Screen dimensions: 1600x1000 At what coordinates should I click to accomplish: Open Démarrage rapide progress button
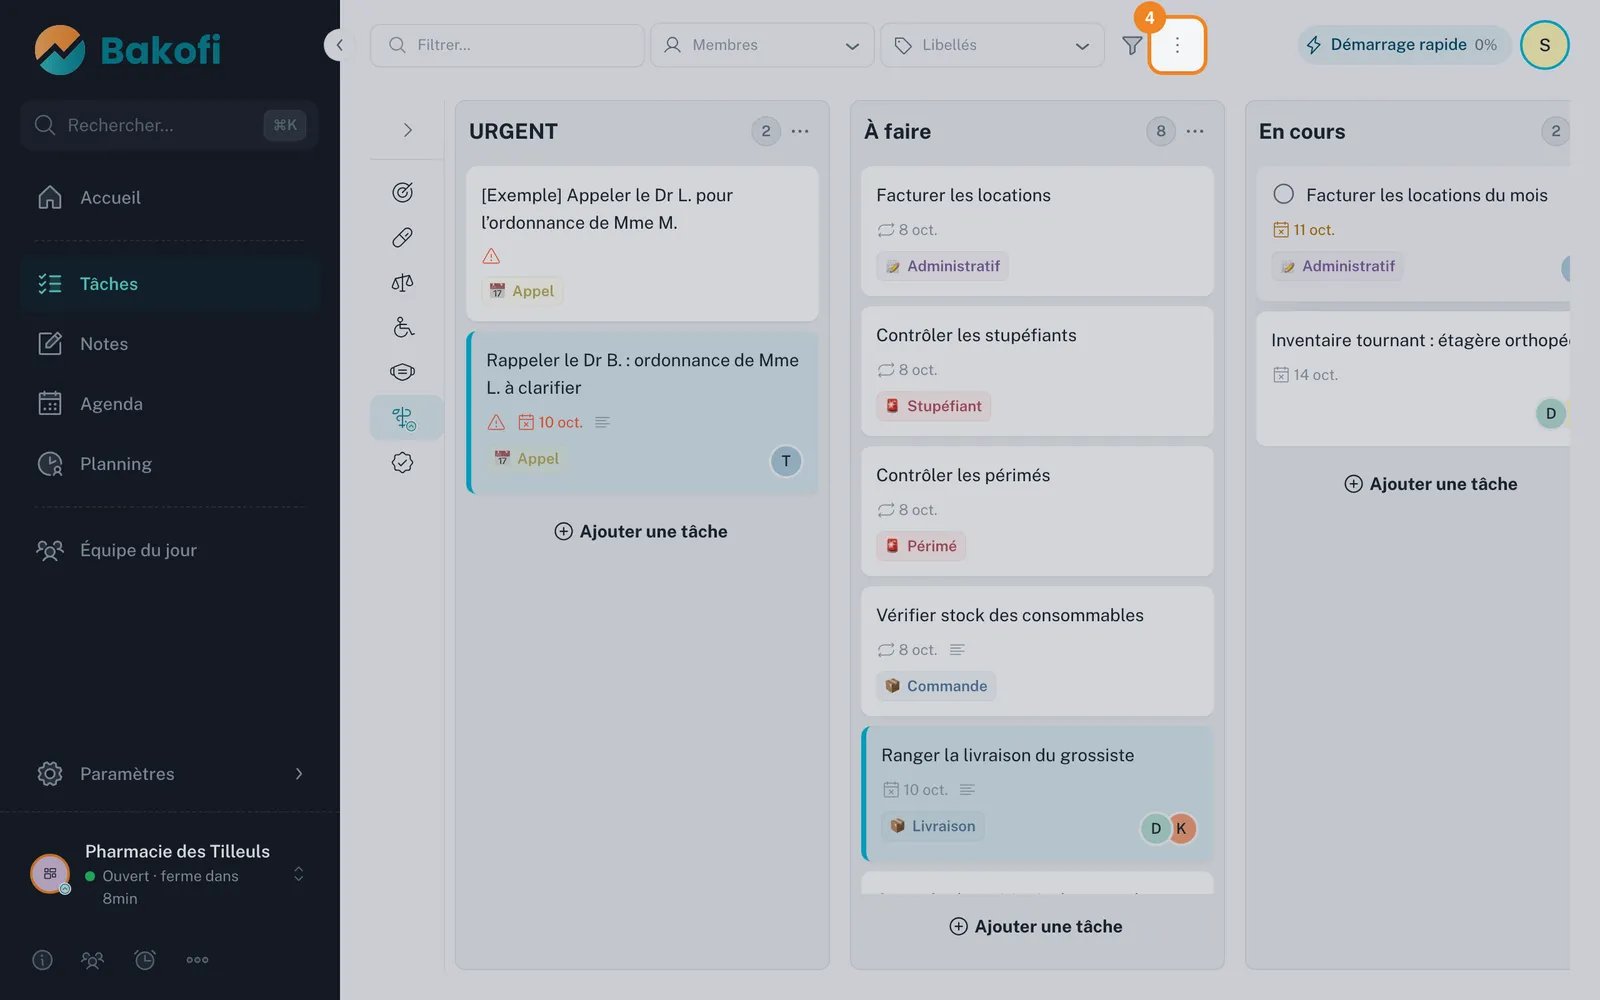pos(1404,45)
